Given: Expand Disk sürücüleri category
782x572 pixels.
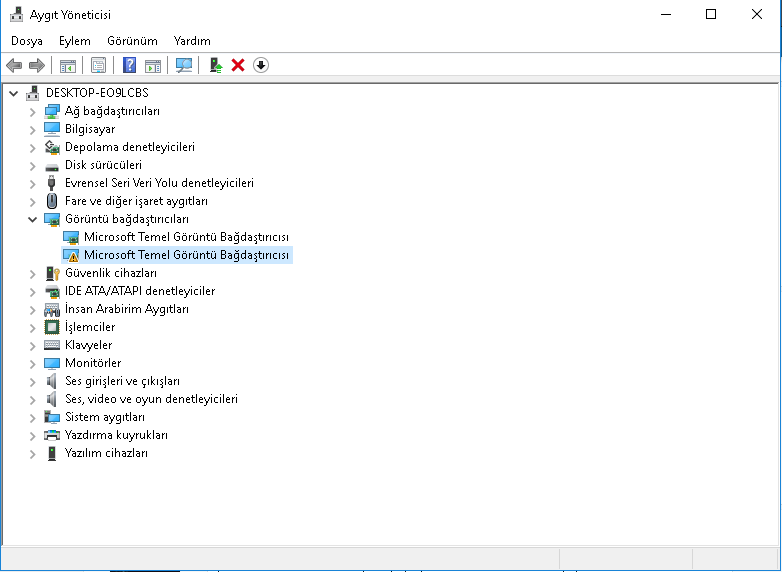Looking at the screenshot, I should pyautogui.click(x=32, y=166).
